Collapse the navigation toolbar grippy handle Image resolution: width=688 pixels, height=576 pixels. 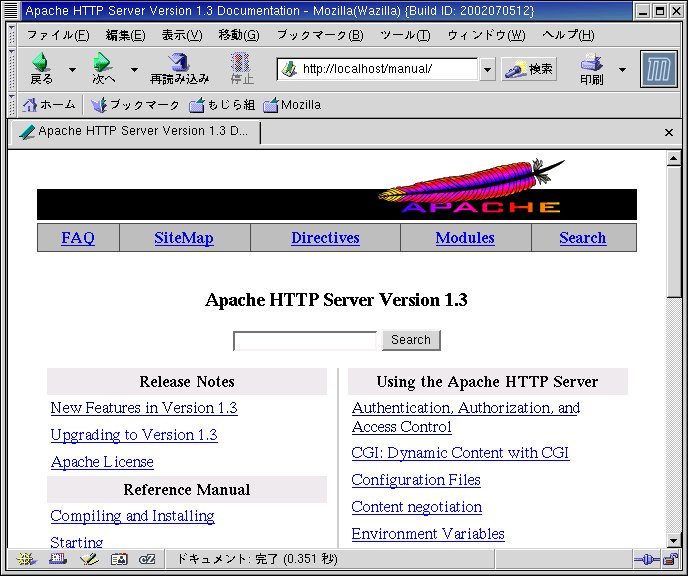tap(12, 69)
